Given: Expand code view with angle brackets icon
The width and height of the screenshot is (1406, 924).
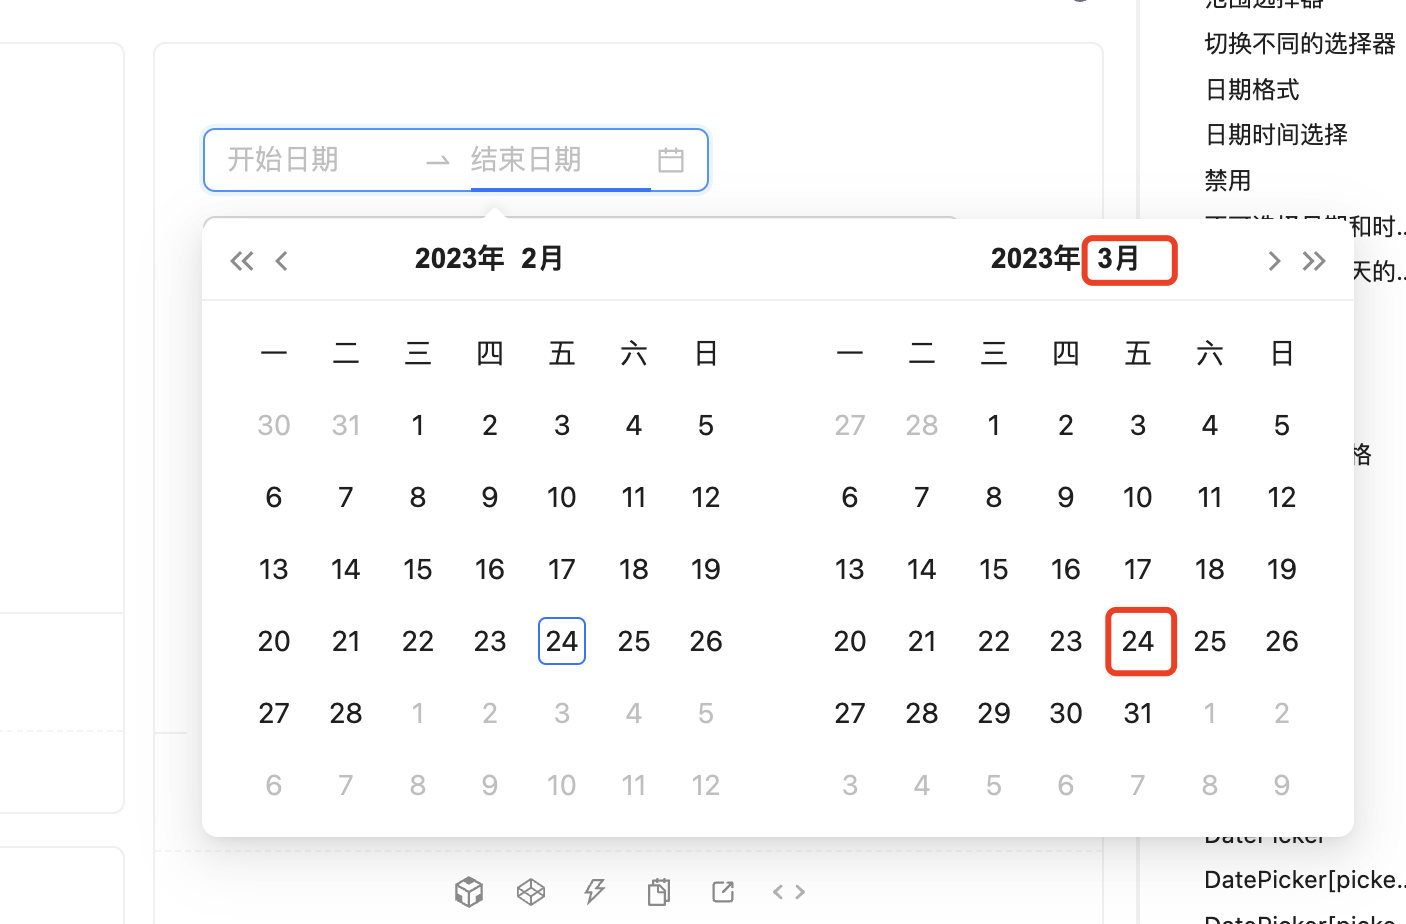Looking at the screenshot, I should tap(788, 891).
